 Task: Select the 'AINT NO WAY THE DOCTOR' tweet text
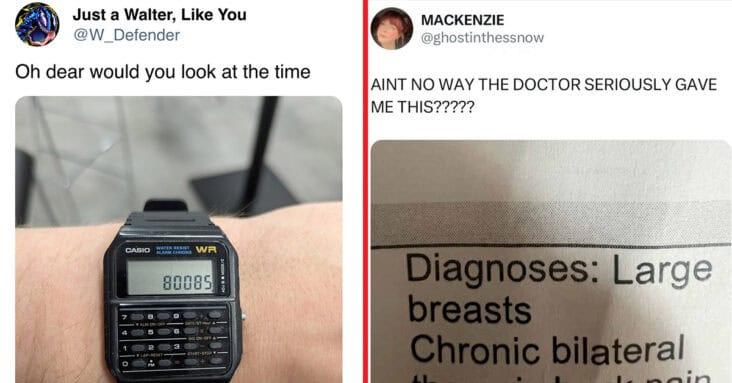tap(544, 96)
